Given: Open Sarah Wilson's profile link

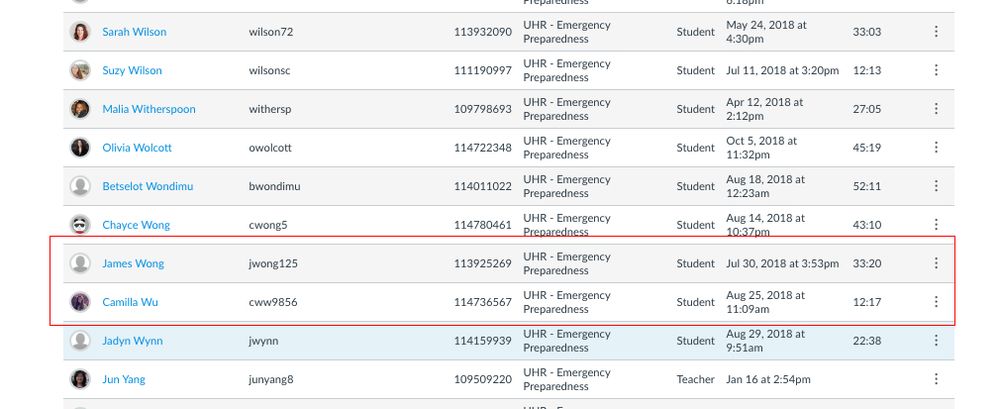Looking at the screenshot, I should [134, 32].
